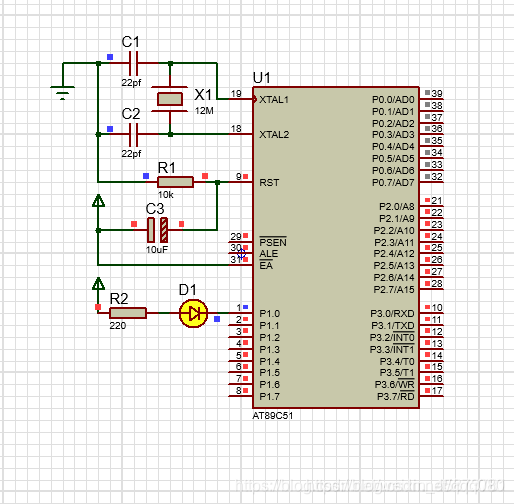Click the PSEN pin label
This screenshot has height=504, width=514.
(x=273, y=242)
